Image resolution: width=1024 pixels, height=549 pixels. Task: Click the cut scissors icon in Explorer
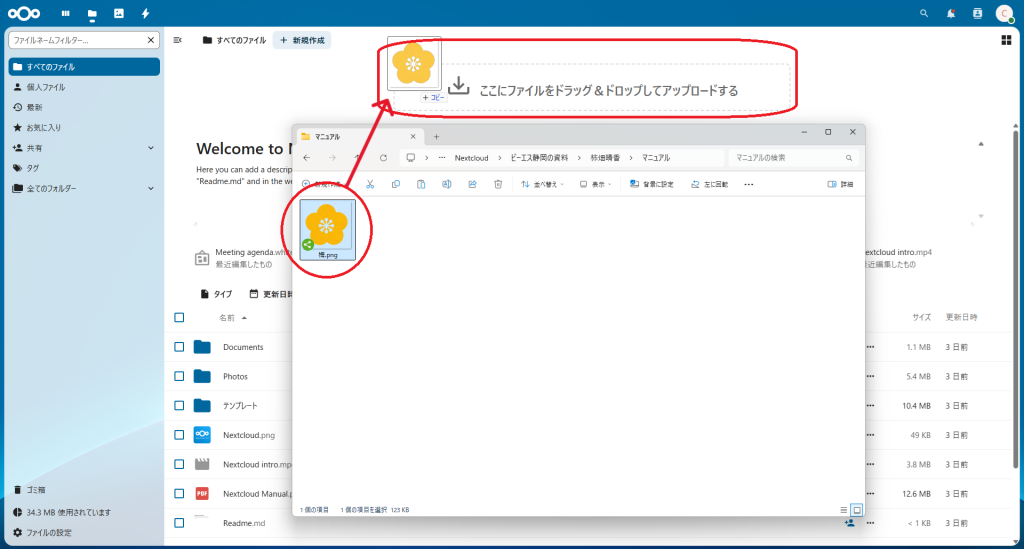[x=370, y=184]
